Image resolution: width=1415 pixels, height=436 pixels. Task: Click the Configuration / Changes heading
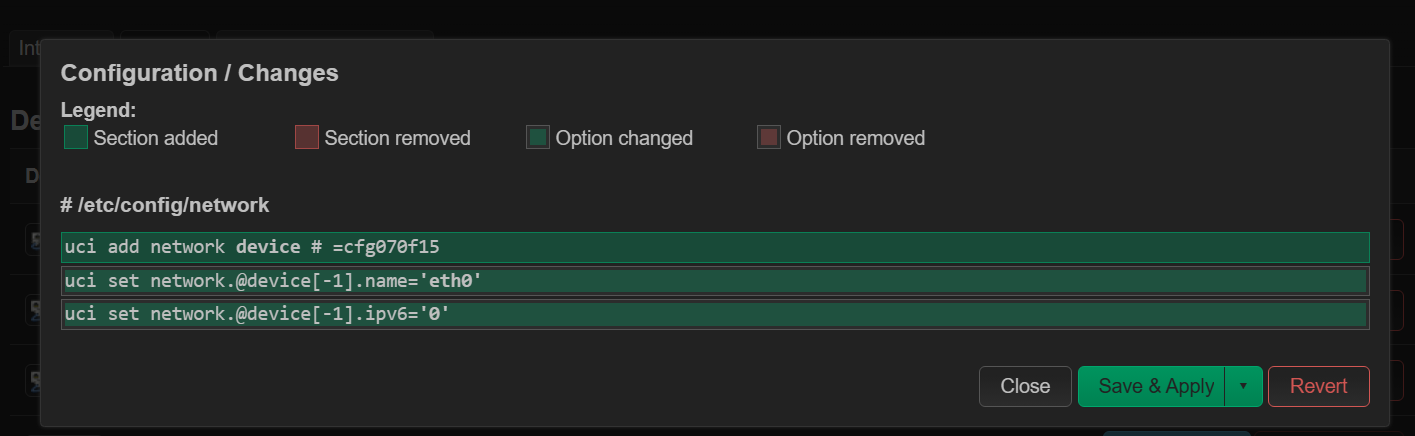pyautogui.click(x=200, y=73)
